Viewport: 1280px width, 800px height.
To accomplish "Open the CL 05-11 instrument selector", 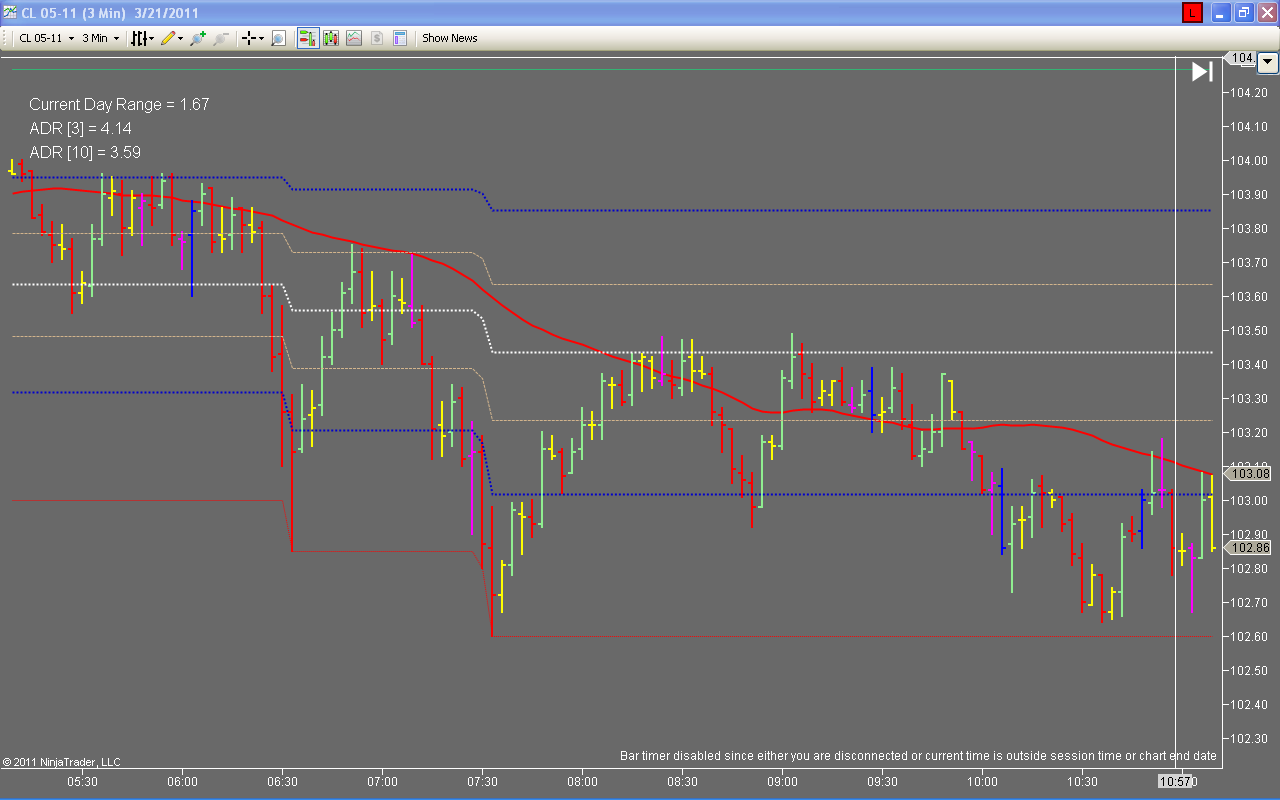I will coord(46,38).
